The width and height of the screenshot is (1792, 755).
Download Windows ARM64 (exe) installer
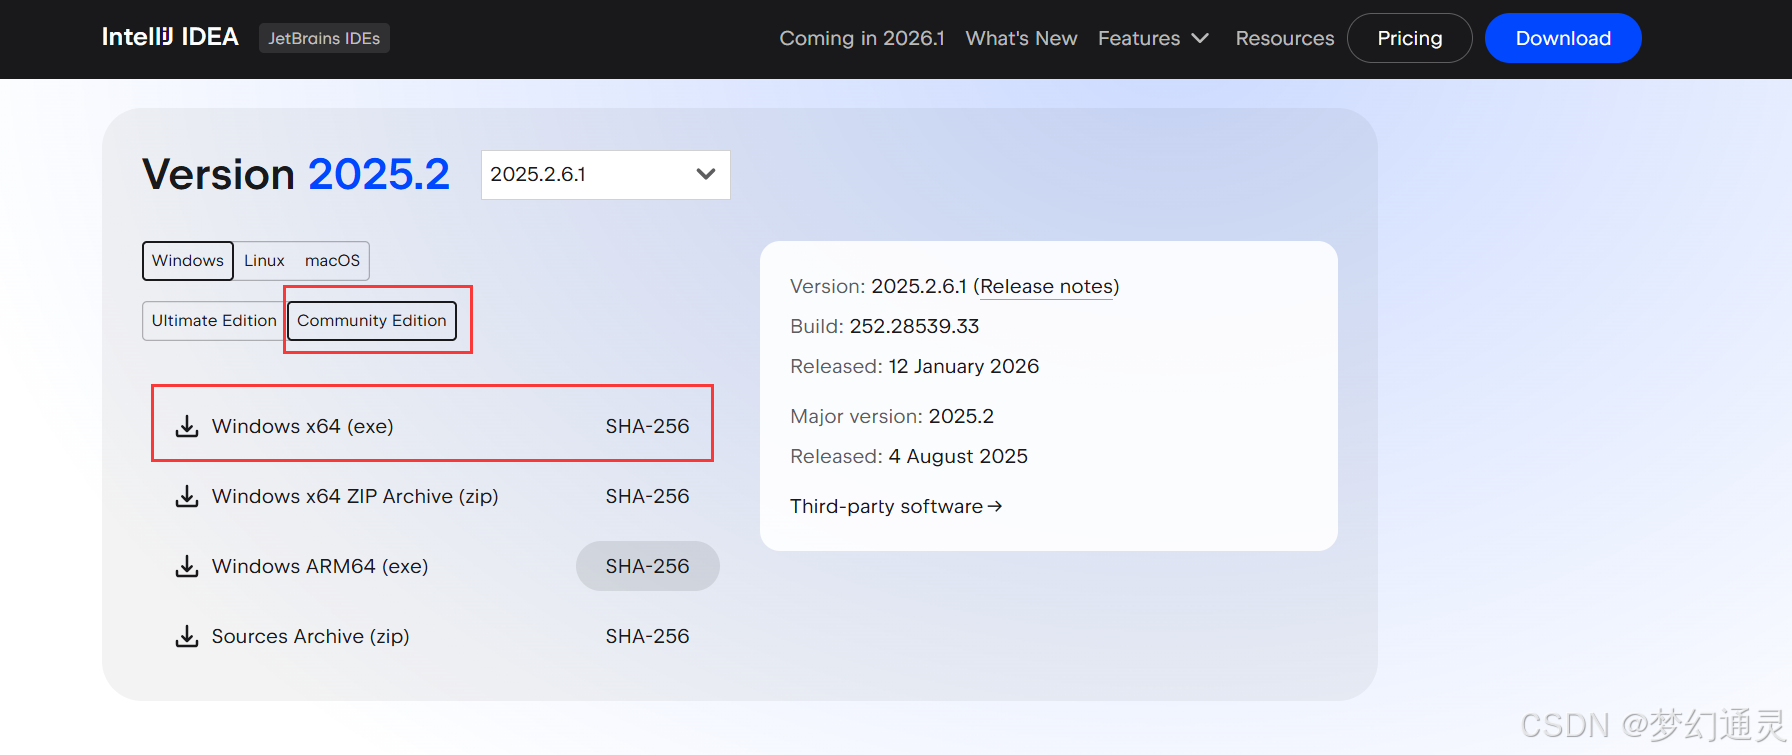click(x=320, y=566)
